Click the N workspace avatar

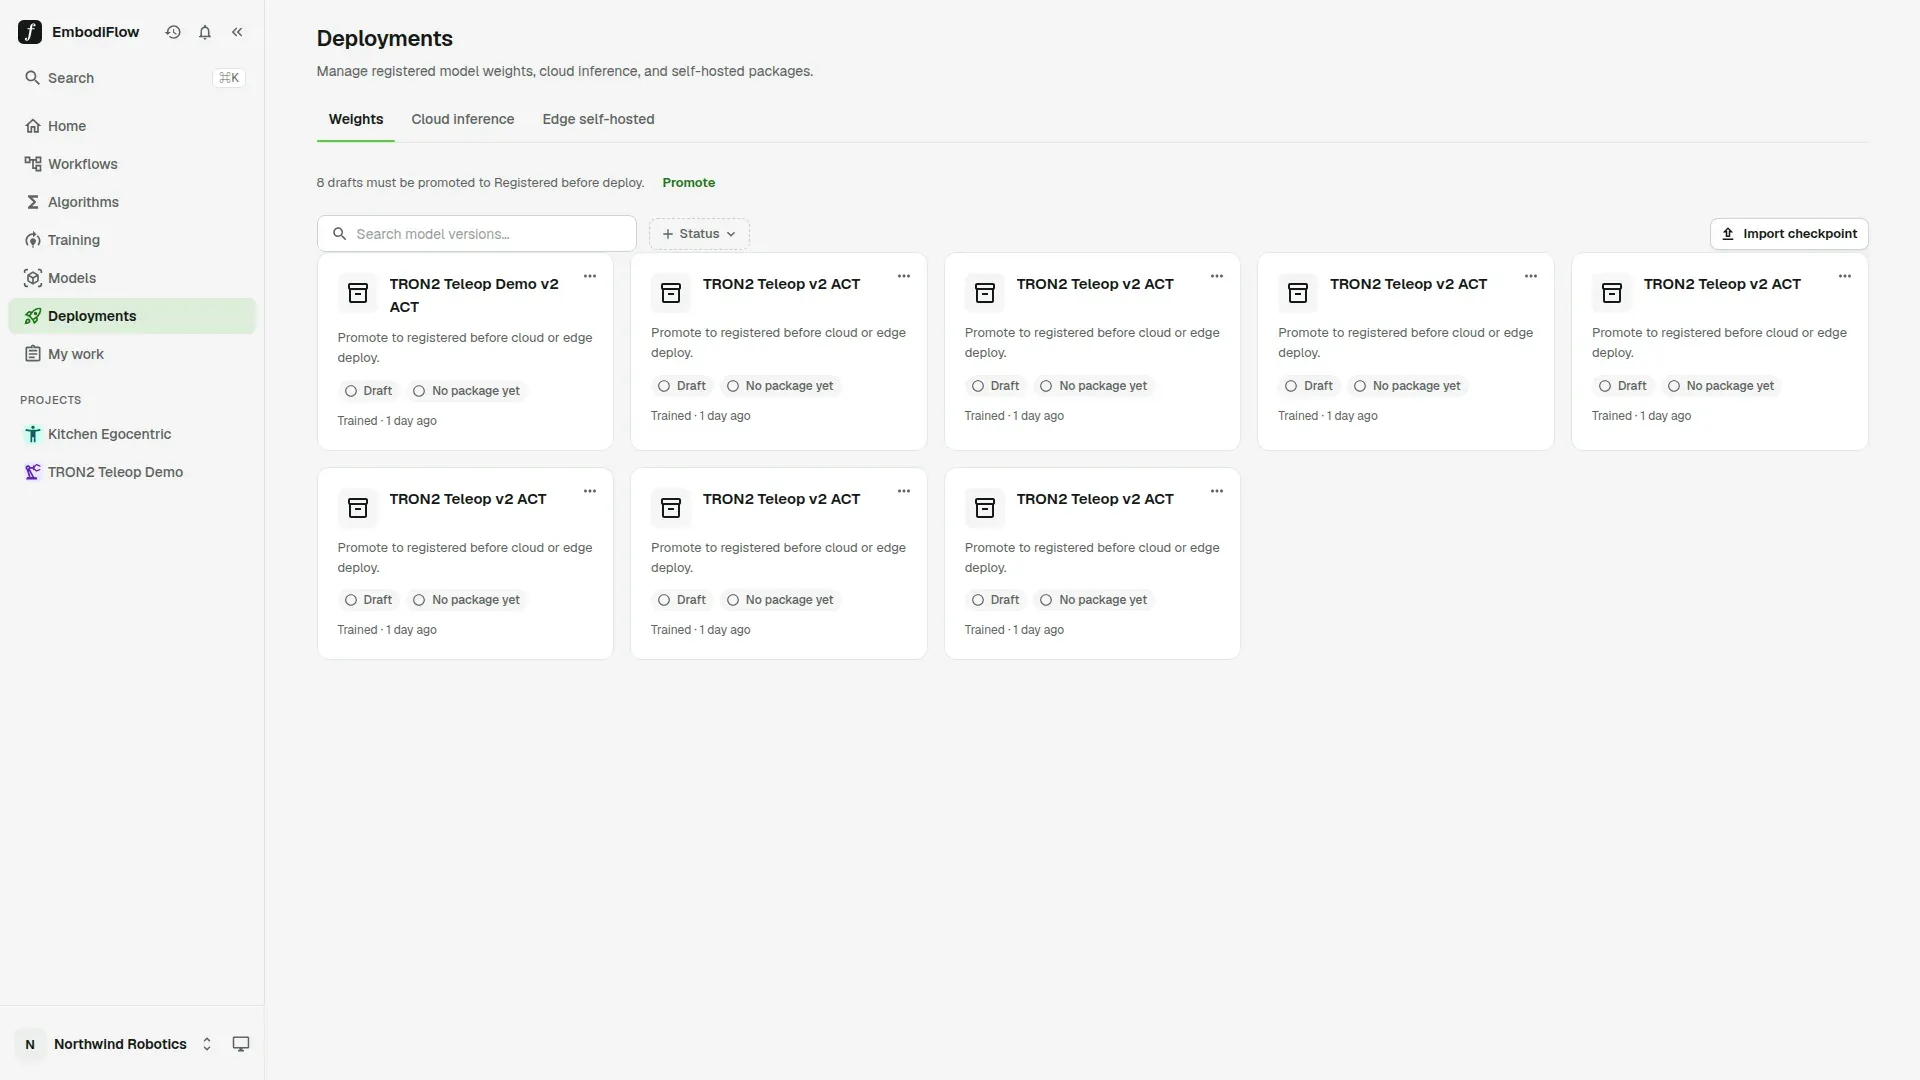[30, 1044]
